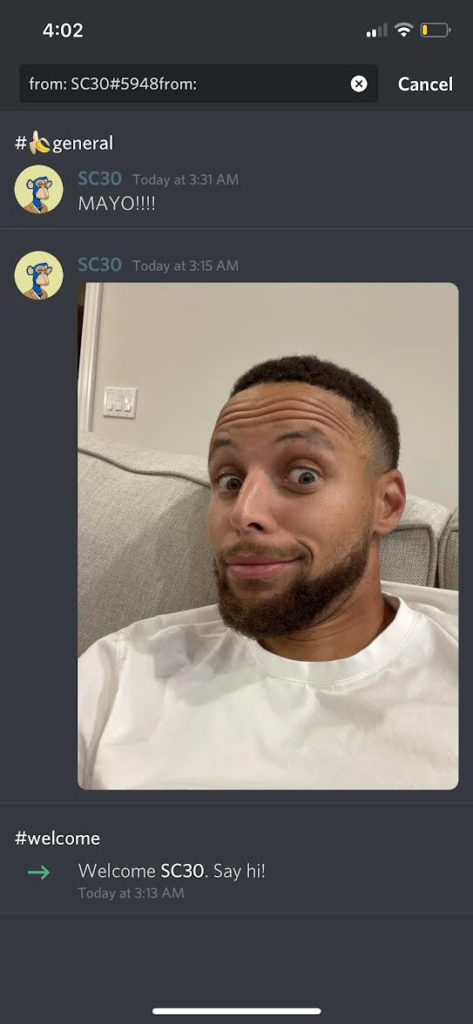Open the ape avatar beside the MAYO!!!! message

pos(39,189)
